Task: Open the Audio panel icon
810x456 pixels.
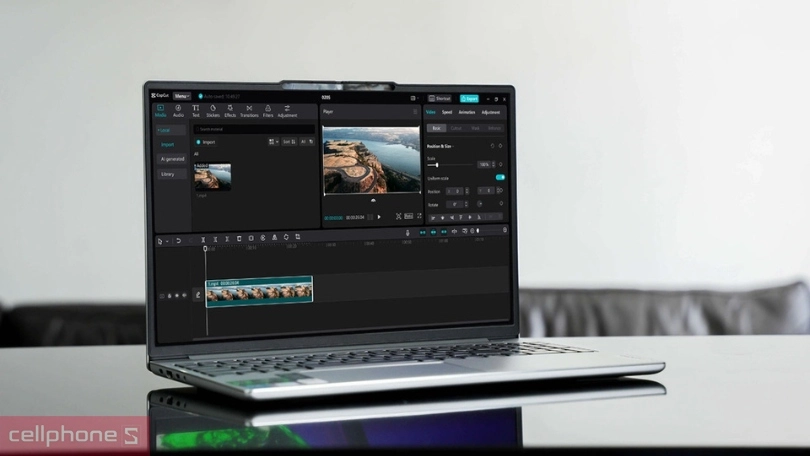Action: 178,110
